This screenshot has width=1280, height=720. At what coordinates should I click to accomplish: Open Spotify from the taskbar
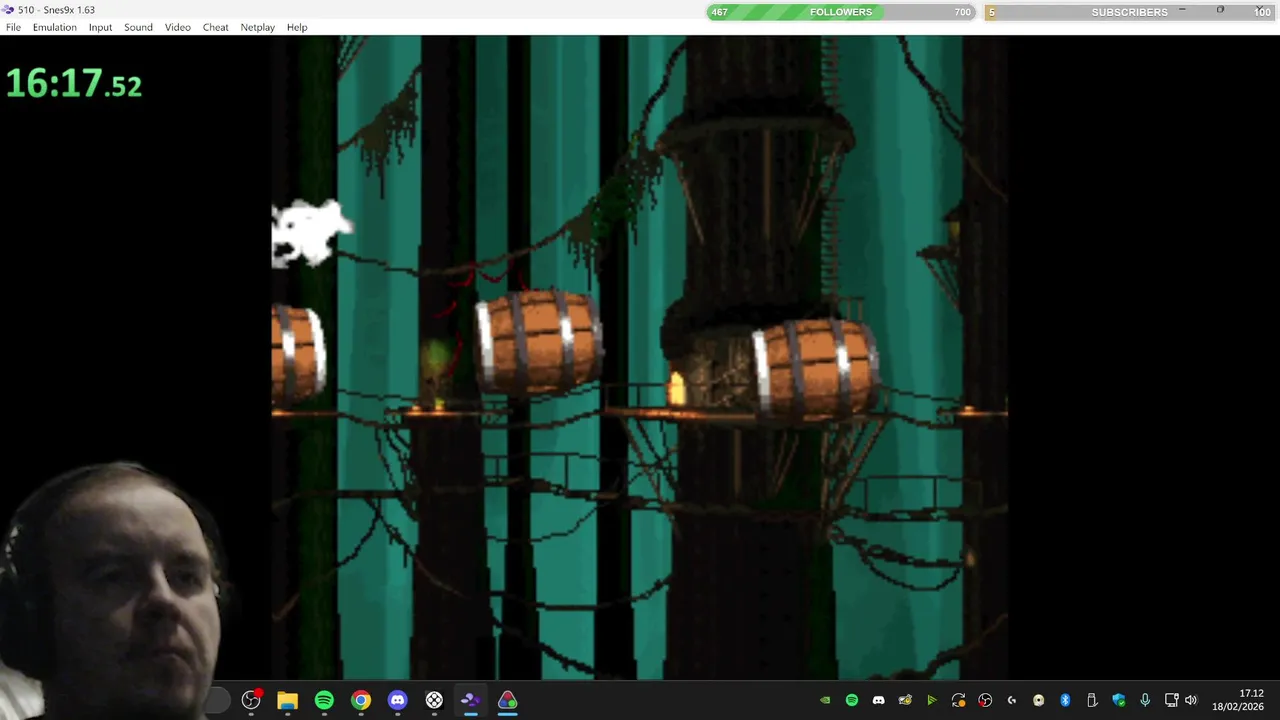[x=324, y=700]
